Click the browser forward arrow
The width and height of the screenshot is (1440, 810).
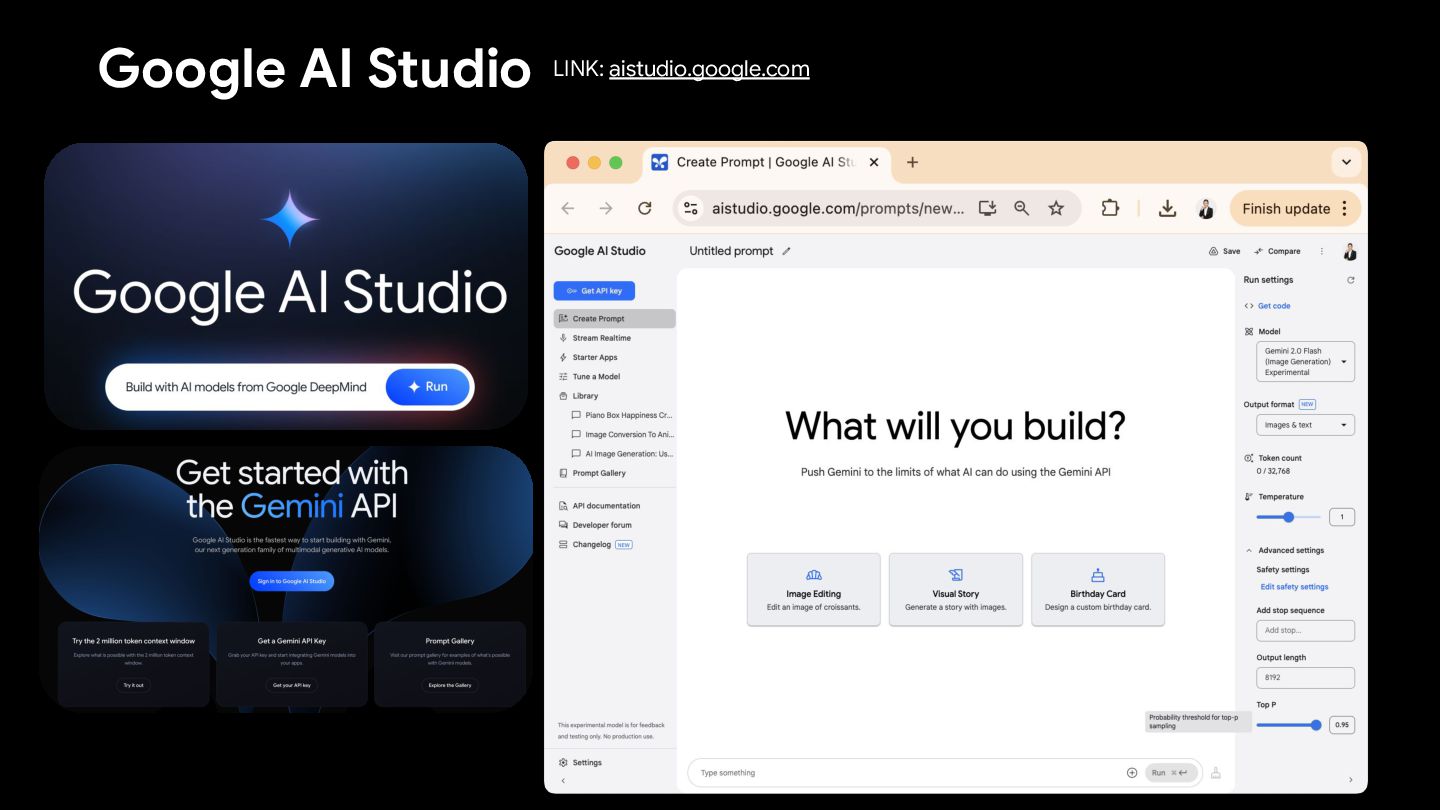click(x=606, y=208)
